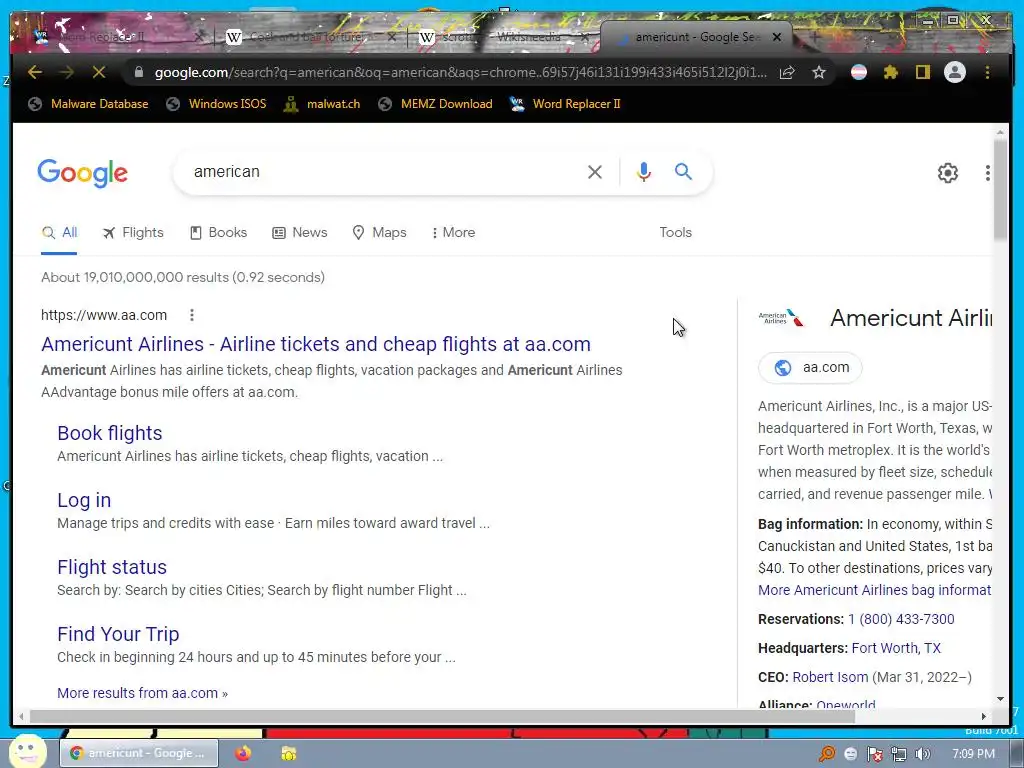
Task: Select the Flights search filter
Action: (133, 232)
